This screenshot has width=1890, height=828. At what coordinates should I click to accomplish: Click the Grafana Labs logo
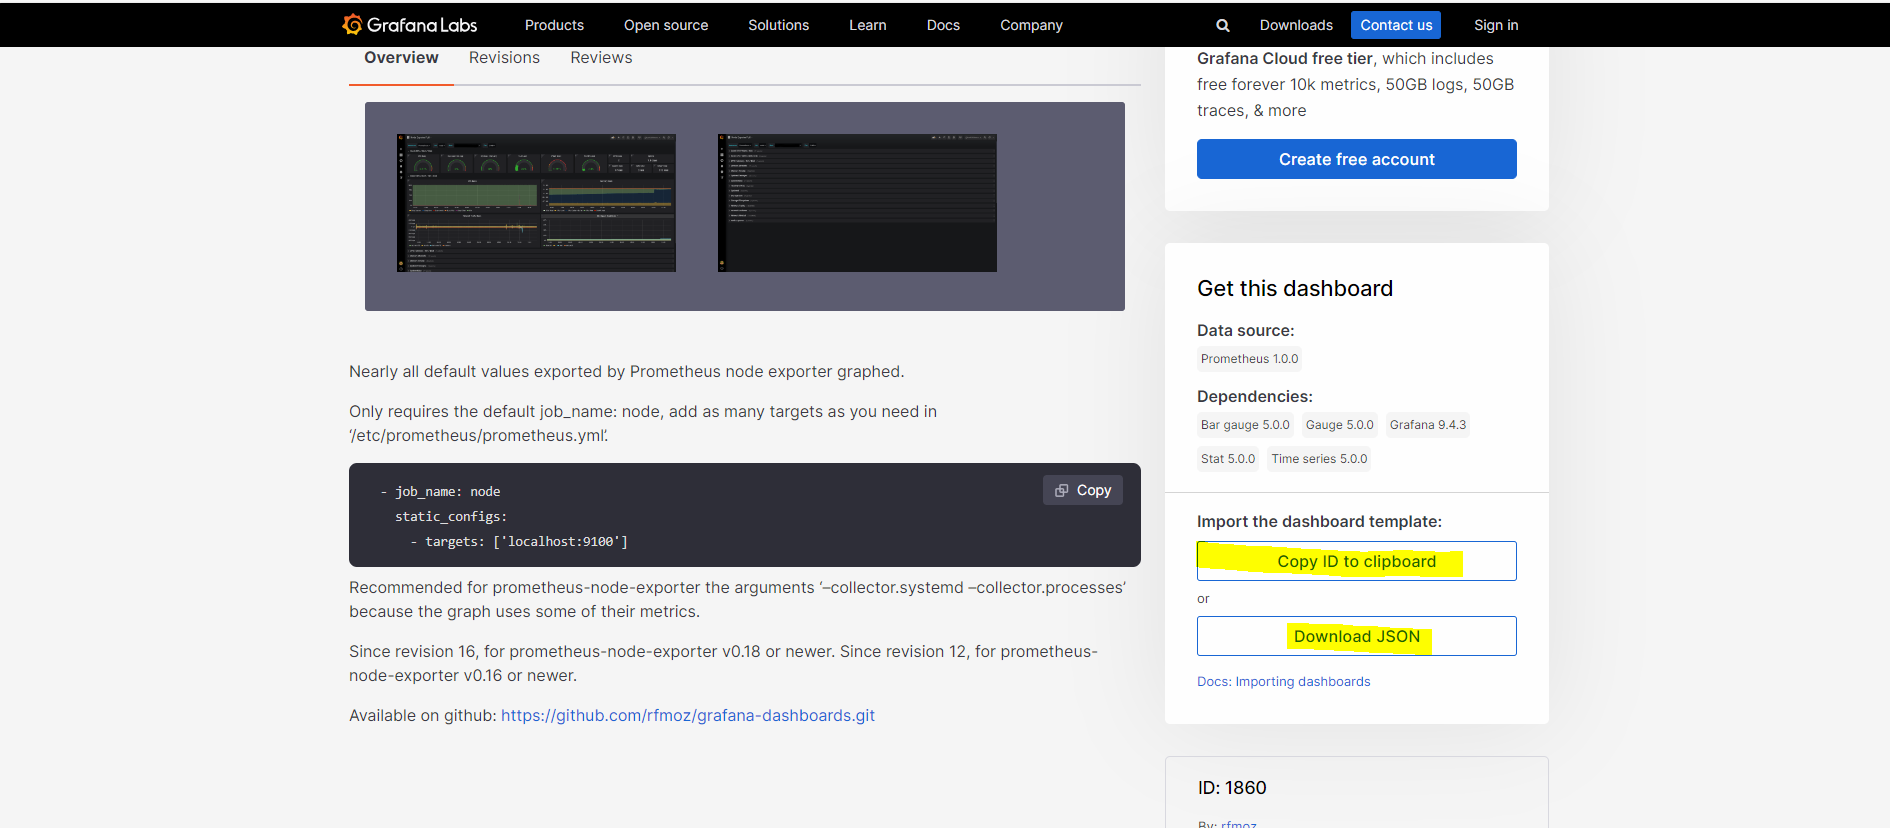click(x=410, y=25)
